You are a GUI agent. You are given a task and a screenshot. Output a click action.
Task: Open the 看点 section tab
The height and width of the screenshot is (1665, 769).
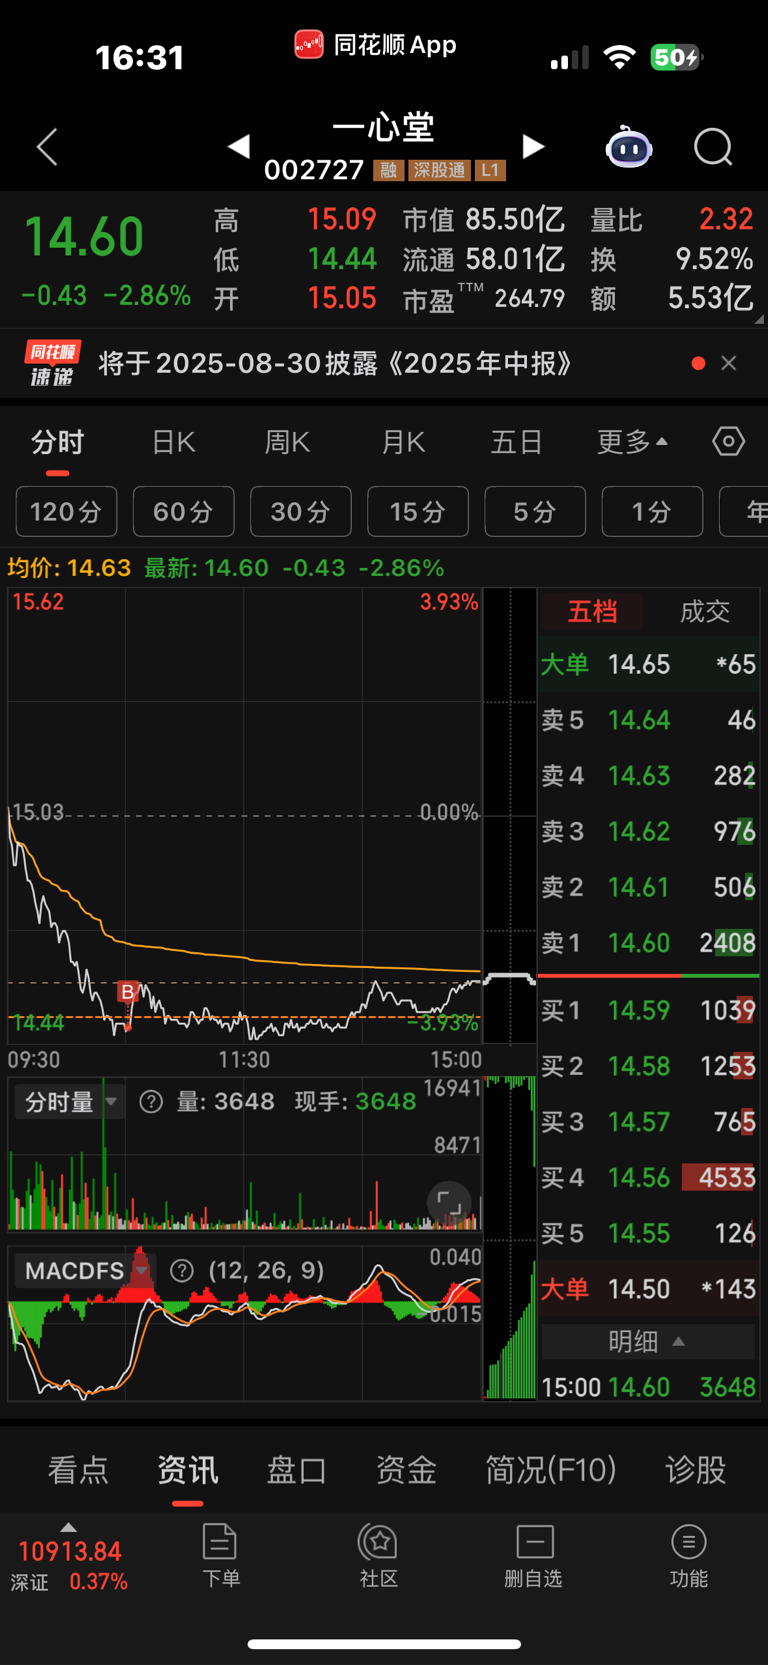click(78, 1470)
